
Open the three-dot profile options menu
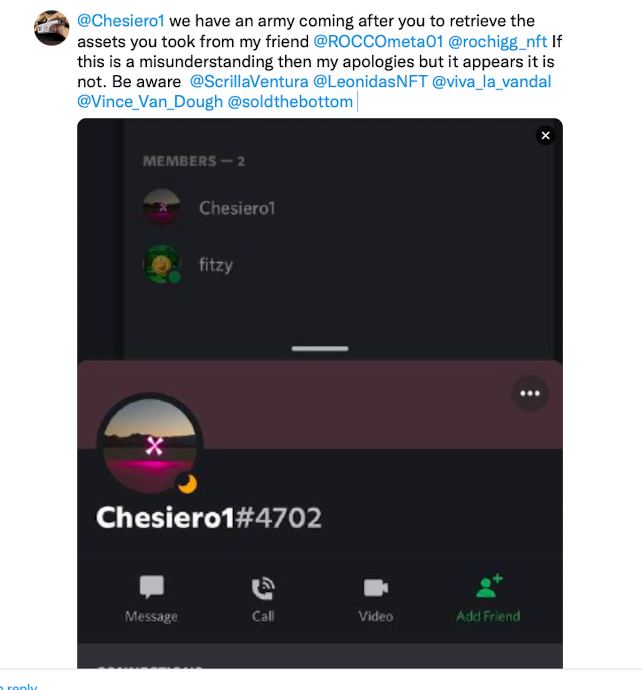tap(530, 393)
